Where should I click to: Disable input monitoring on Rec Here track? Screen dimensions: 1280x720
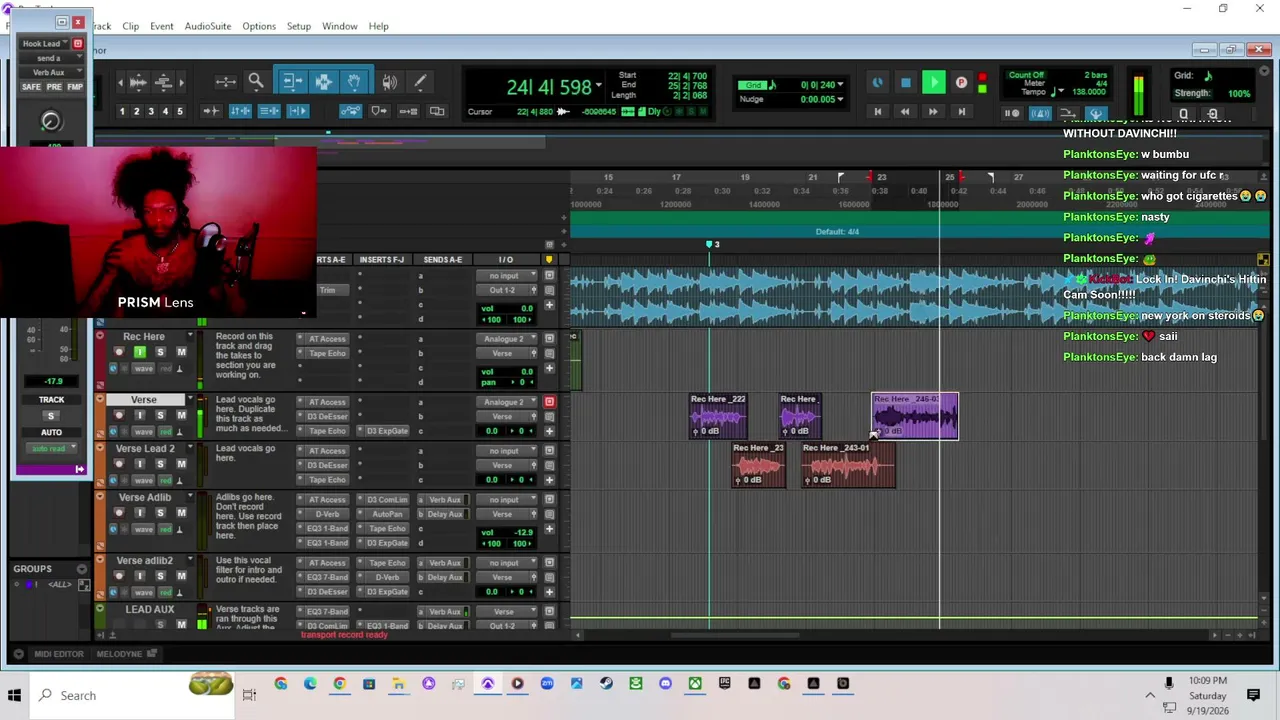click(139, 352)
